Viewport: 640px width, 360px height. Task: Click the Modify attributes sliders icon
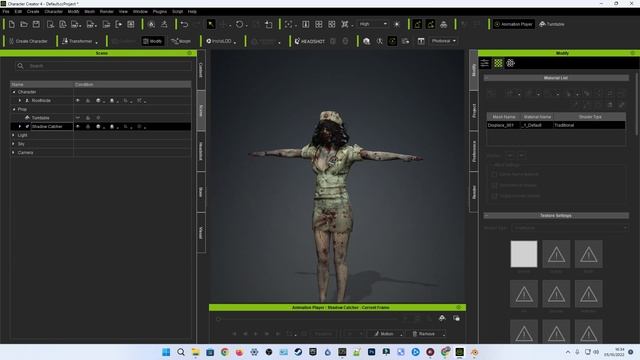click(485, 63)
